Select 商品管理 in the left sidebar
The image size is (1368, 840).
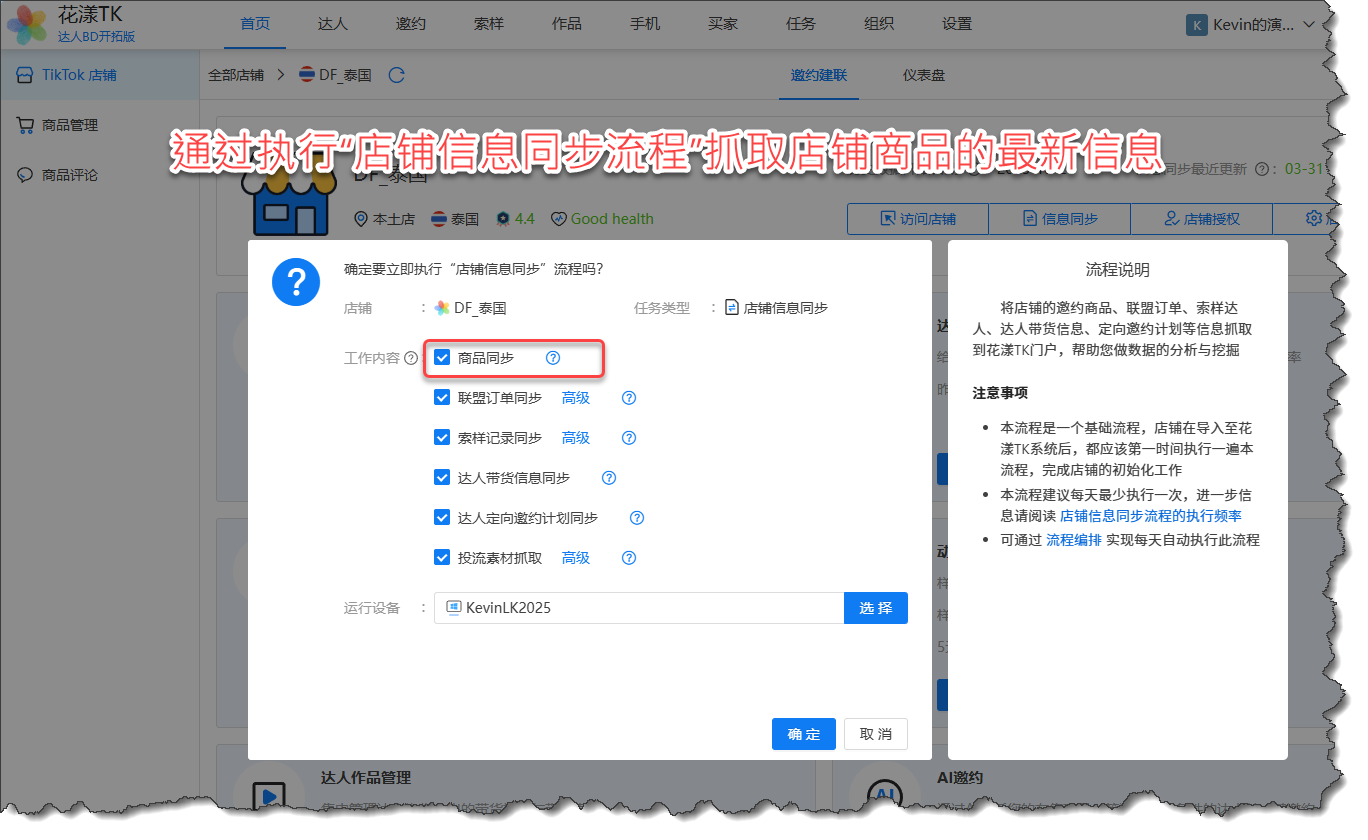click(x=70, y=125)
